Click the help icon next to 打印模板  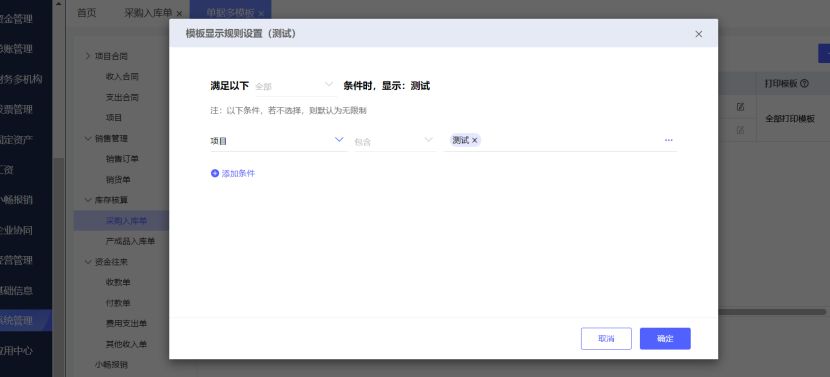click(x=805, y=83)
